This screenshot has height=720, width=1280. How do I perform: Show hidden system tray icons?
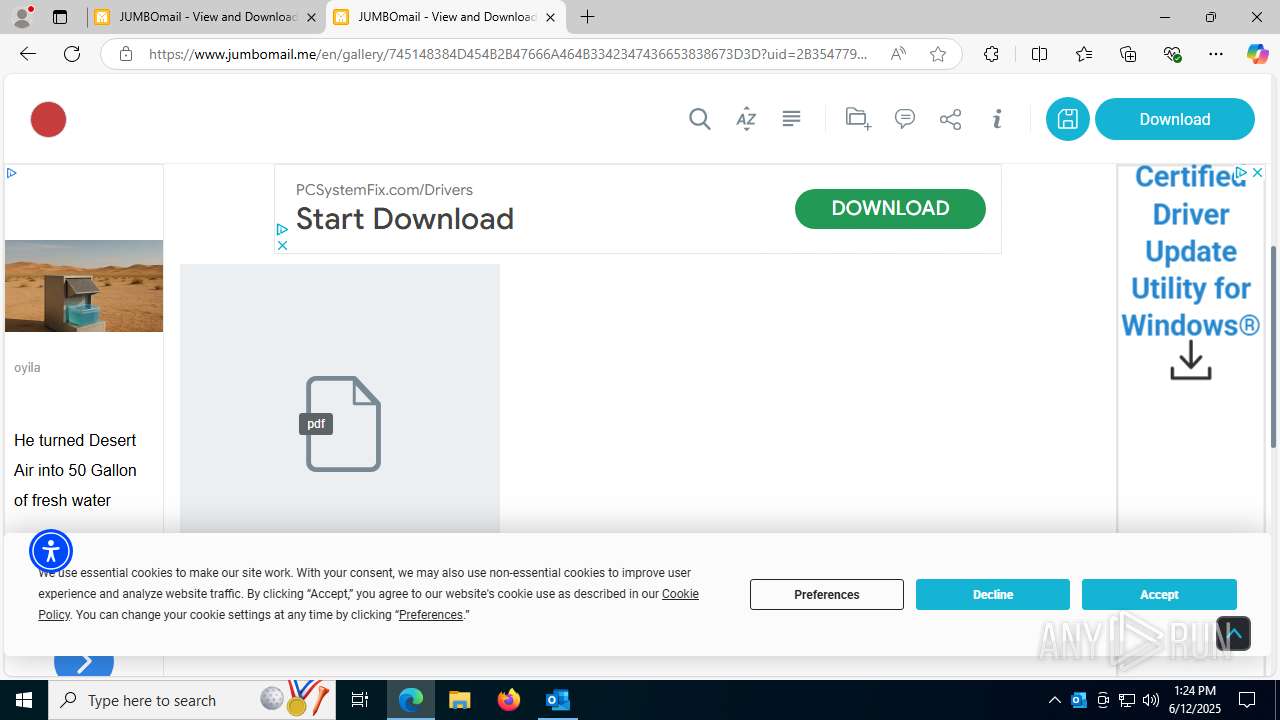(1055, 700)
